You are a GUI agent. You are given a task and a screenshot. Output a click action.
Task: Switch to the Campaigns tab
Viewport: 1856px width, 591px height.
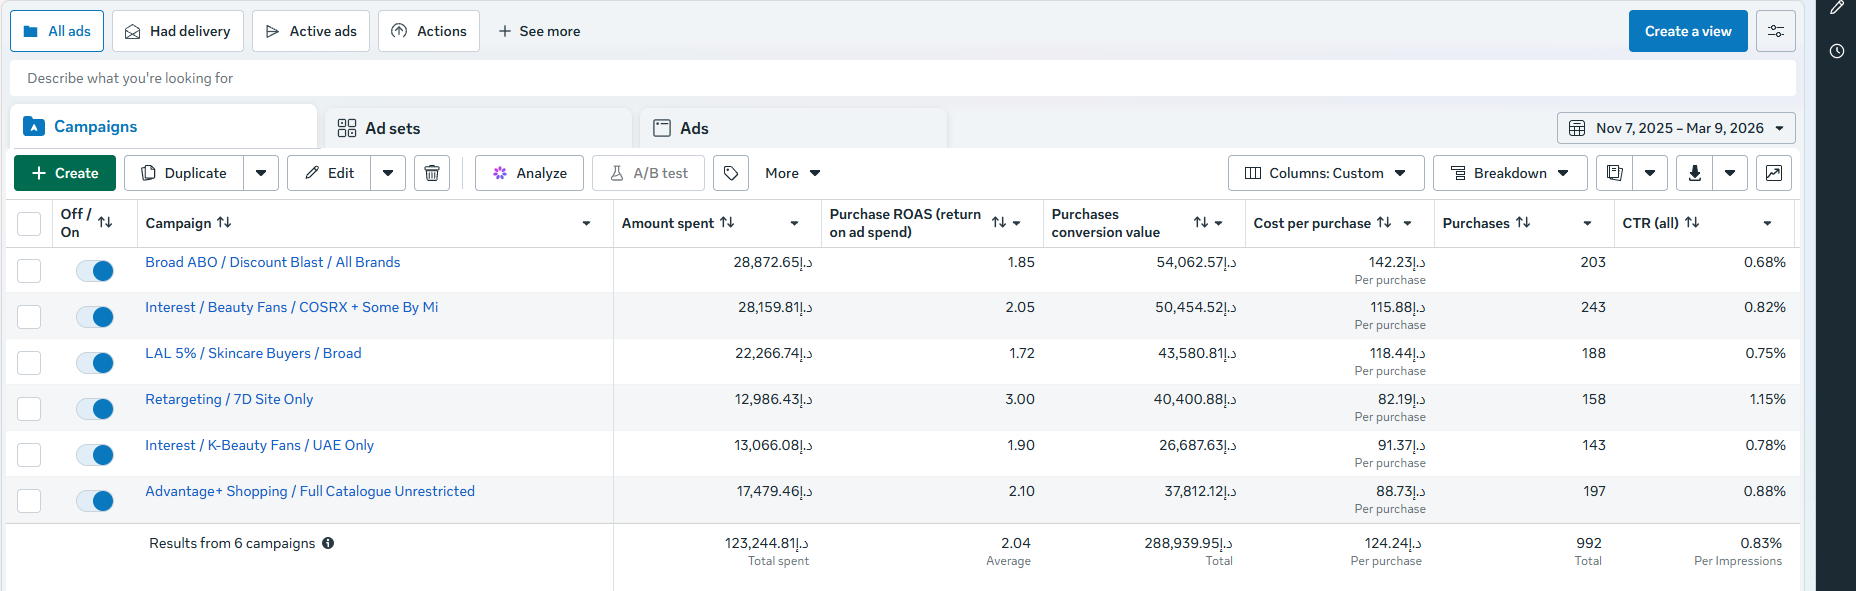pos(163,127)
